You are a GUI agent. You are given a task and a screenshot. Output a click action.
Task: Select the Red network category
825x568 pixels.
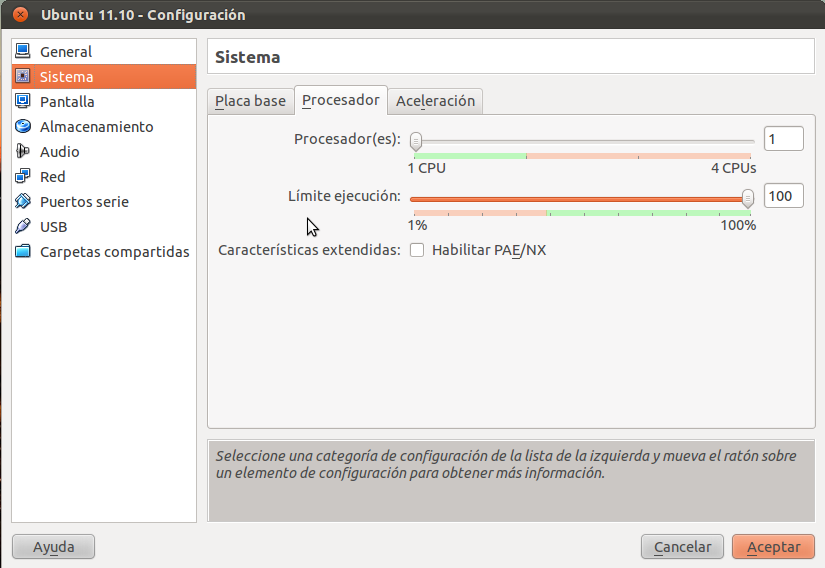(x=104, y=177)
